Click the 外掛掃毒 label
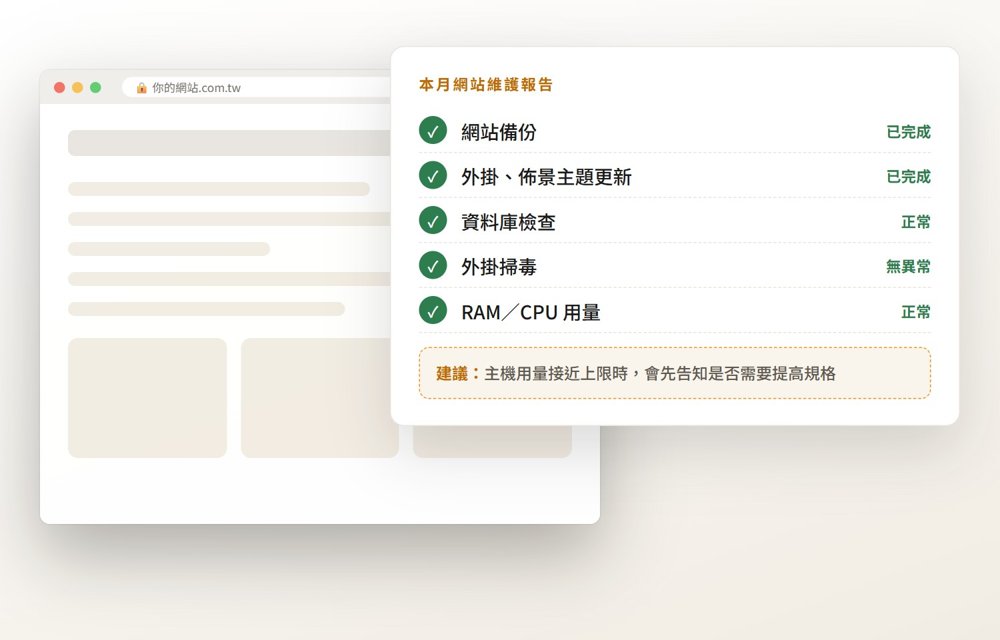The height and width of the screenshot is (640, 1000). pyautogui.click(x=499, y=266)
